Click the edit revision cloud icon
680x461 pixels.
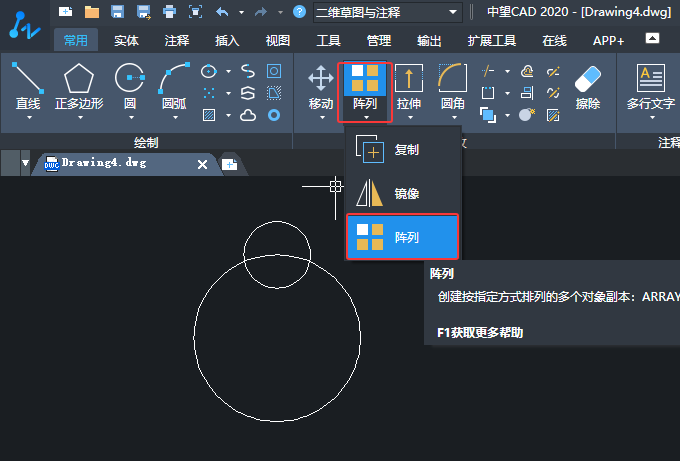point(527,71)
